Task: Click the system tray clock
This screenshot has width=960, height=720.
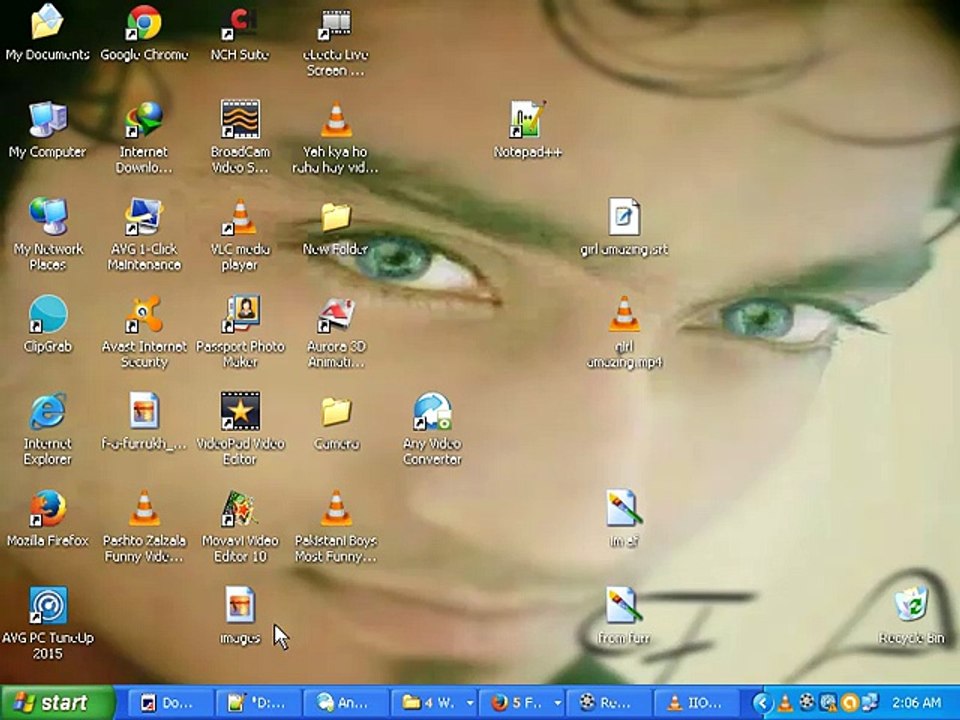Action: coord(916,702)
